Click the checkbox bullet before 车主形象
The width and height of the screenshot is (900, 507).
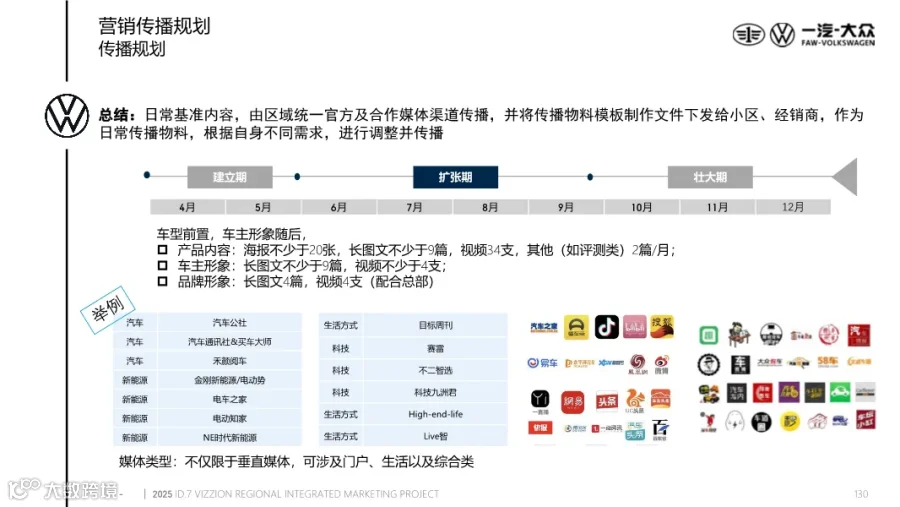pos(162,266)
